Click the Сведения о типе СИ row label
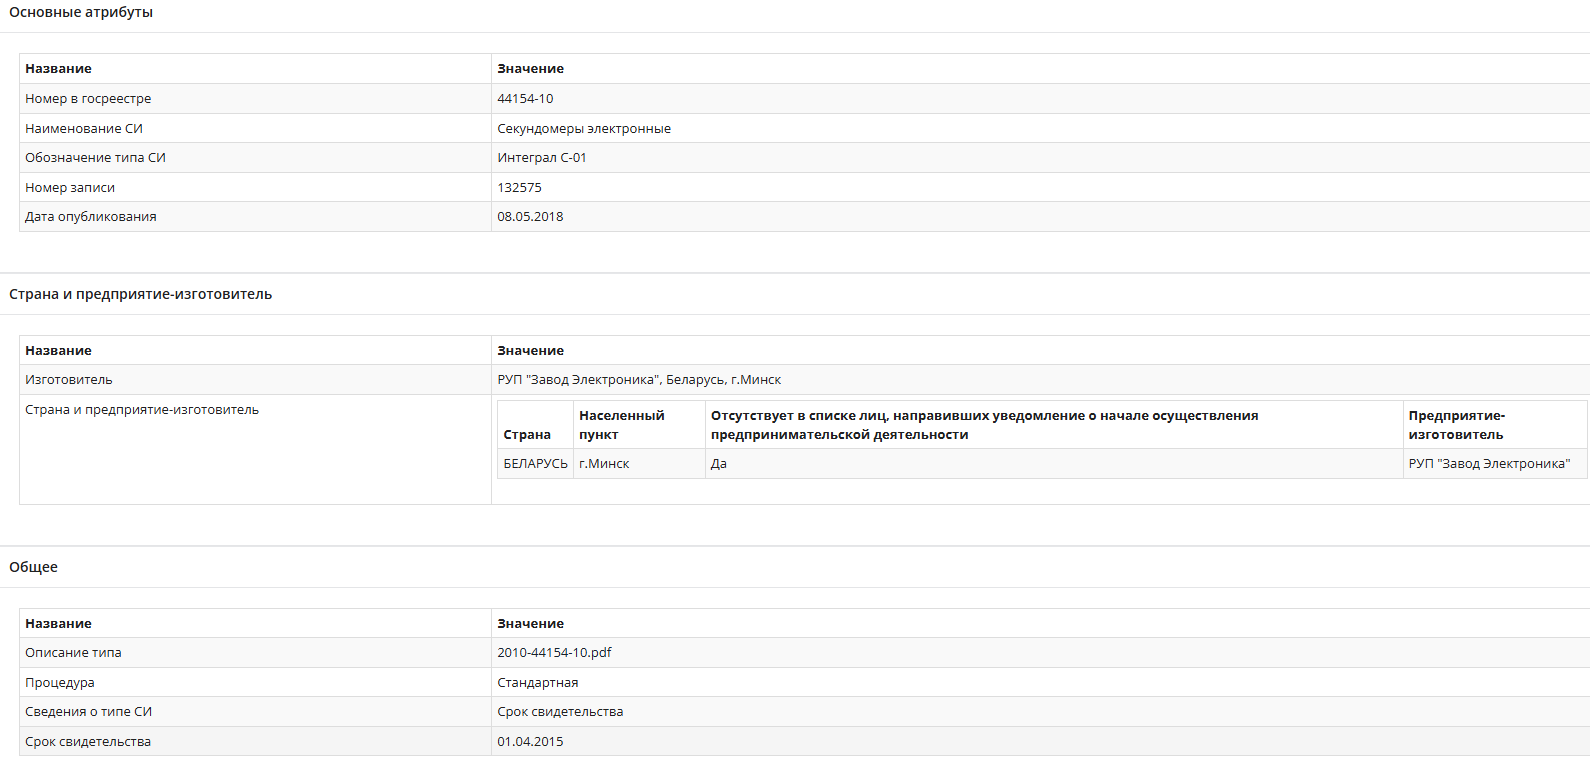Image resolution: width=1590 pixels, height=776 pixels. click(x=89, y=712)
